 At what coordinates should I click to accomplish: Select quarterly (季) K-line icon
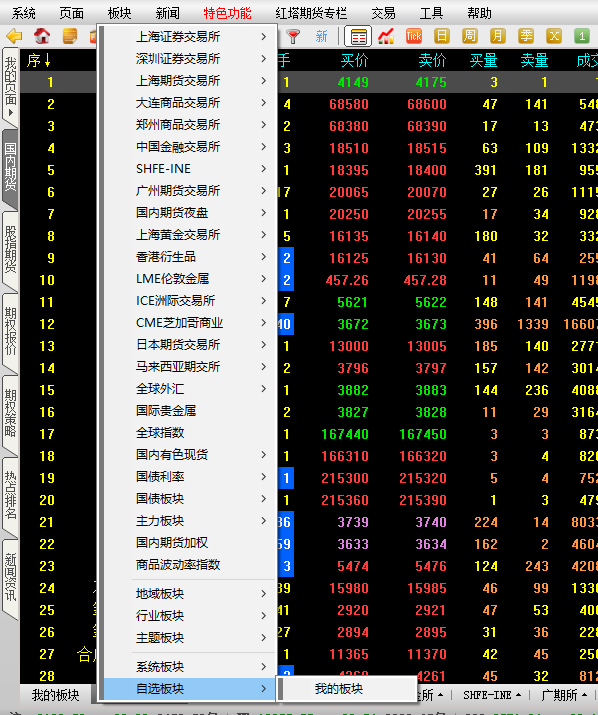point(526,36)
